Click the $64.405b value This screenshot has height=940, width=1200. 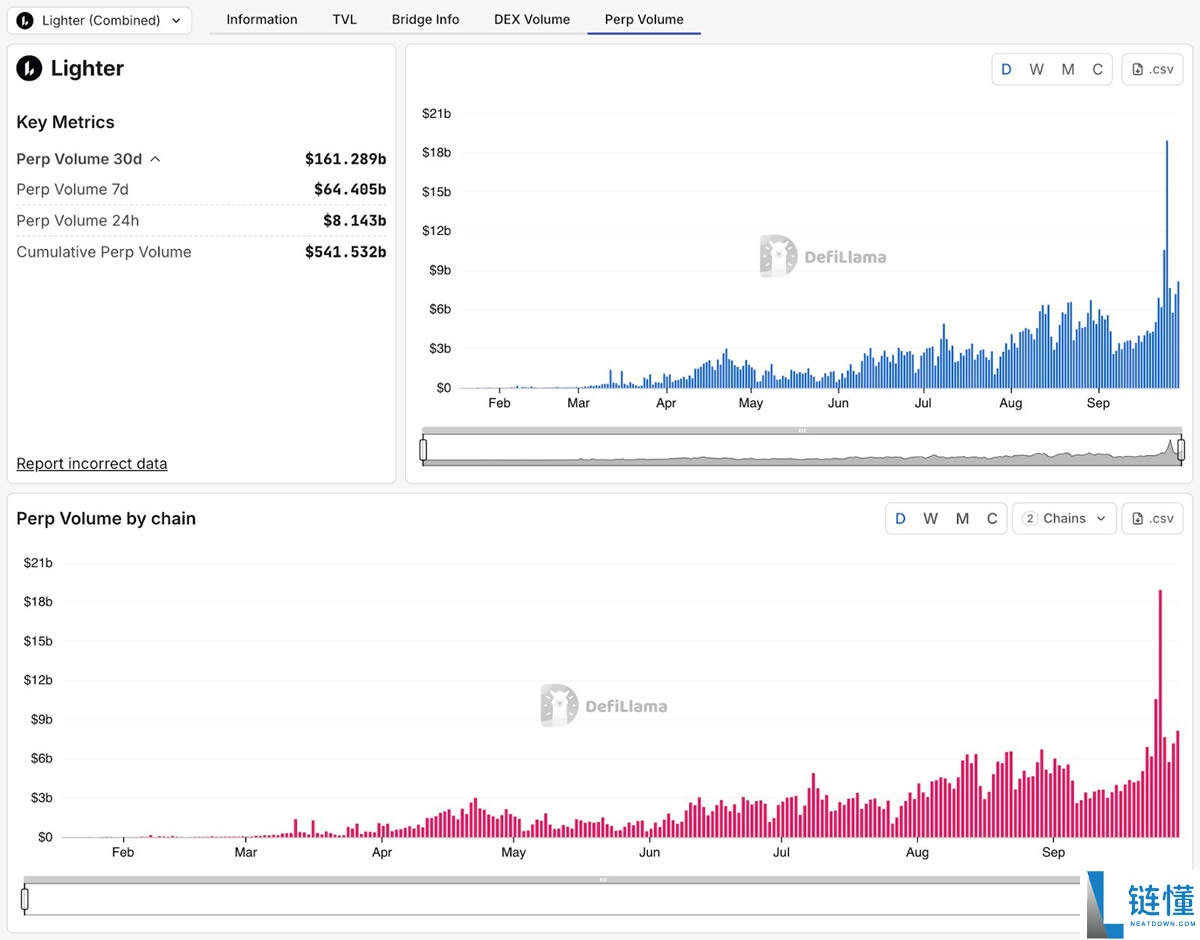tap(350, 189)
